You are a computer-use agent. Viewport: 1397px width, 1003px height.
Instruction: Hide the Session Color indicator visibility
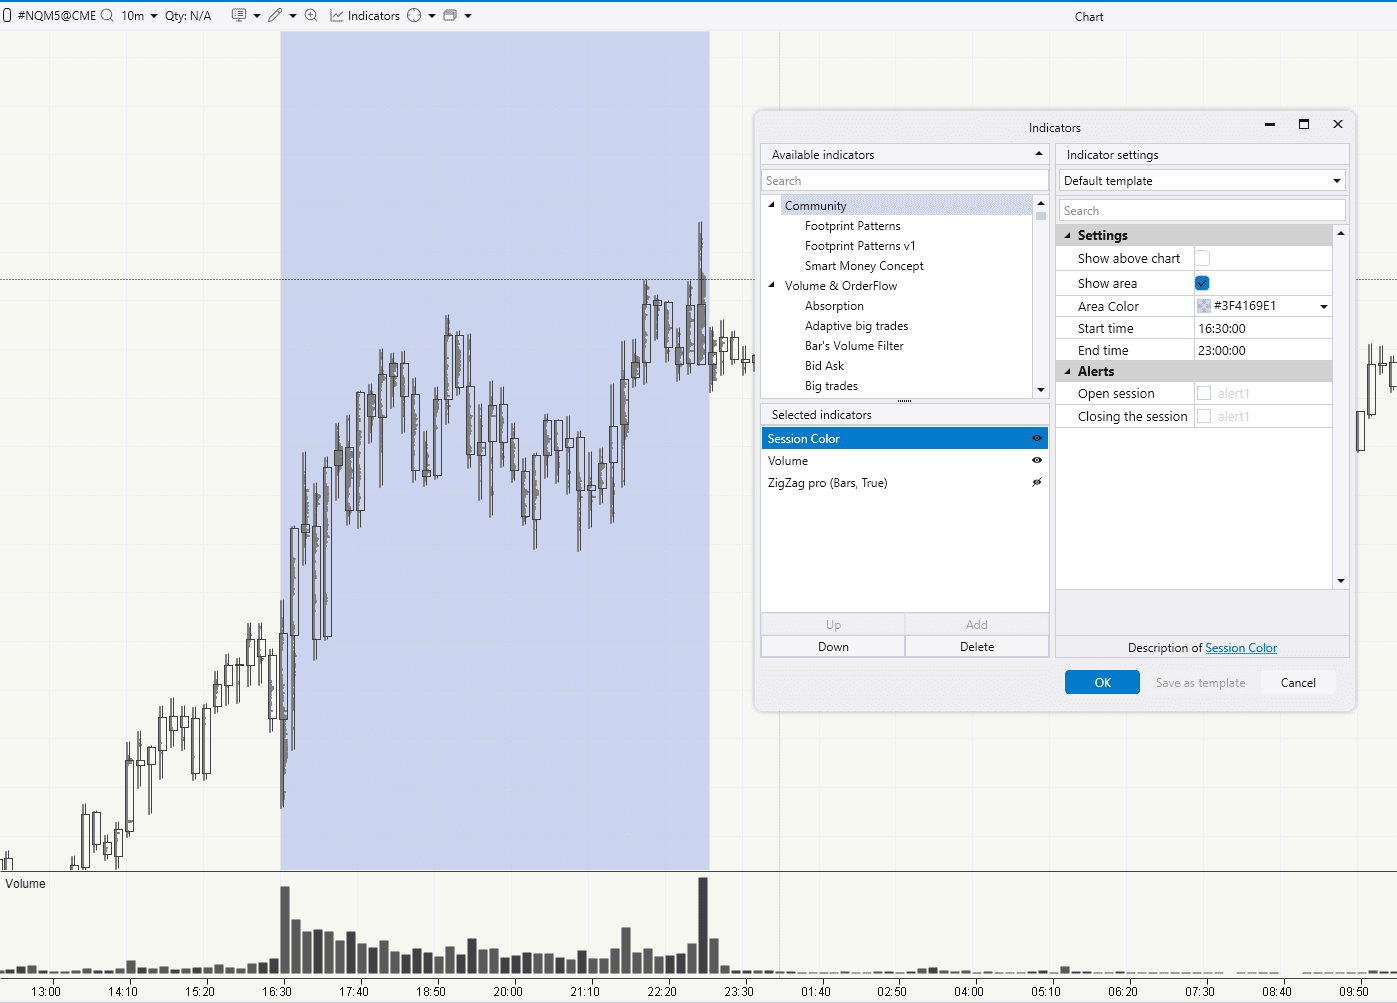(1037, 438)
